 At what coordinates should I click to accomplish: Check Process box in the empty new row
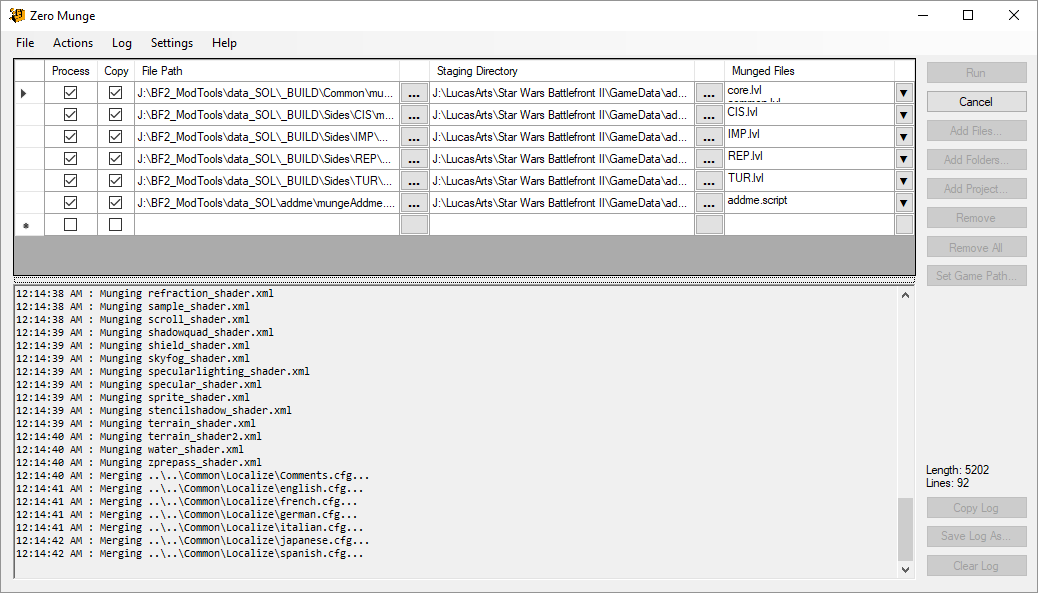click(x=70, y=225)
